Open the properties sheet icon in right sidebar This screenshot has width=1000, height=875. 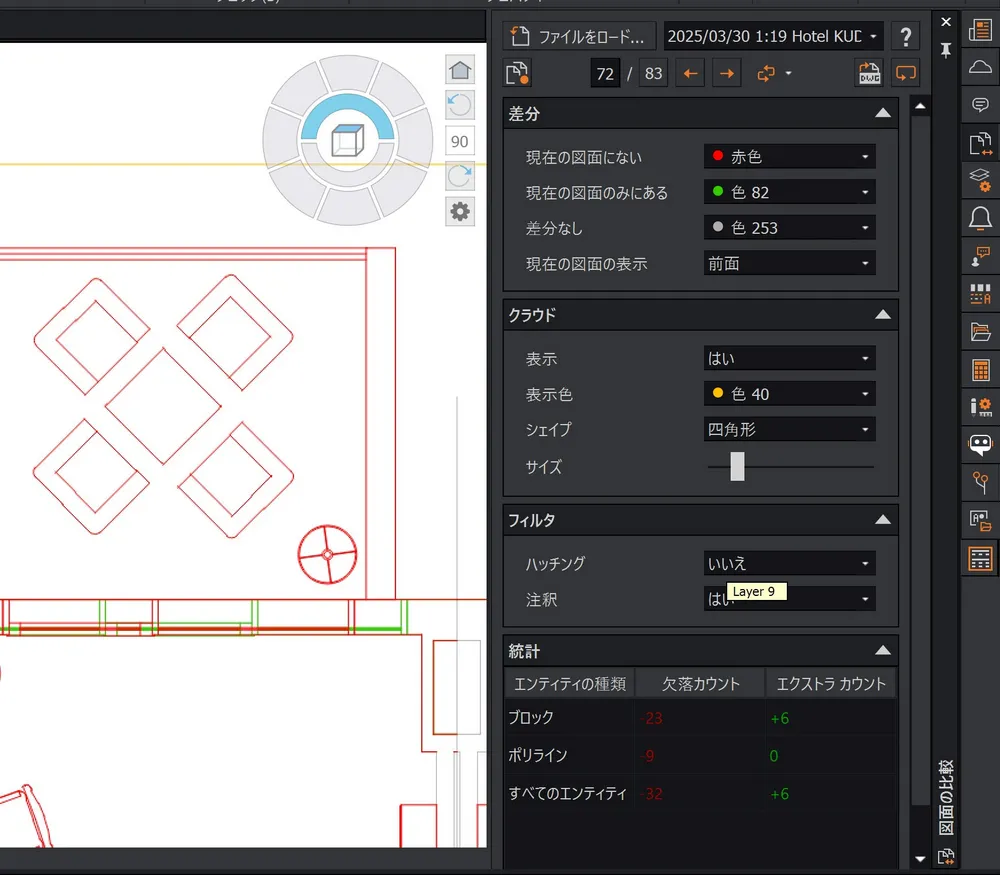980,30
